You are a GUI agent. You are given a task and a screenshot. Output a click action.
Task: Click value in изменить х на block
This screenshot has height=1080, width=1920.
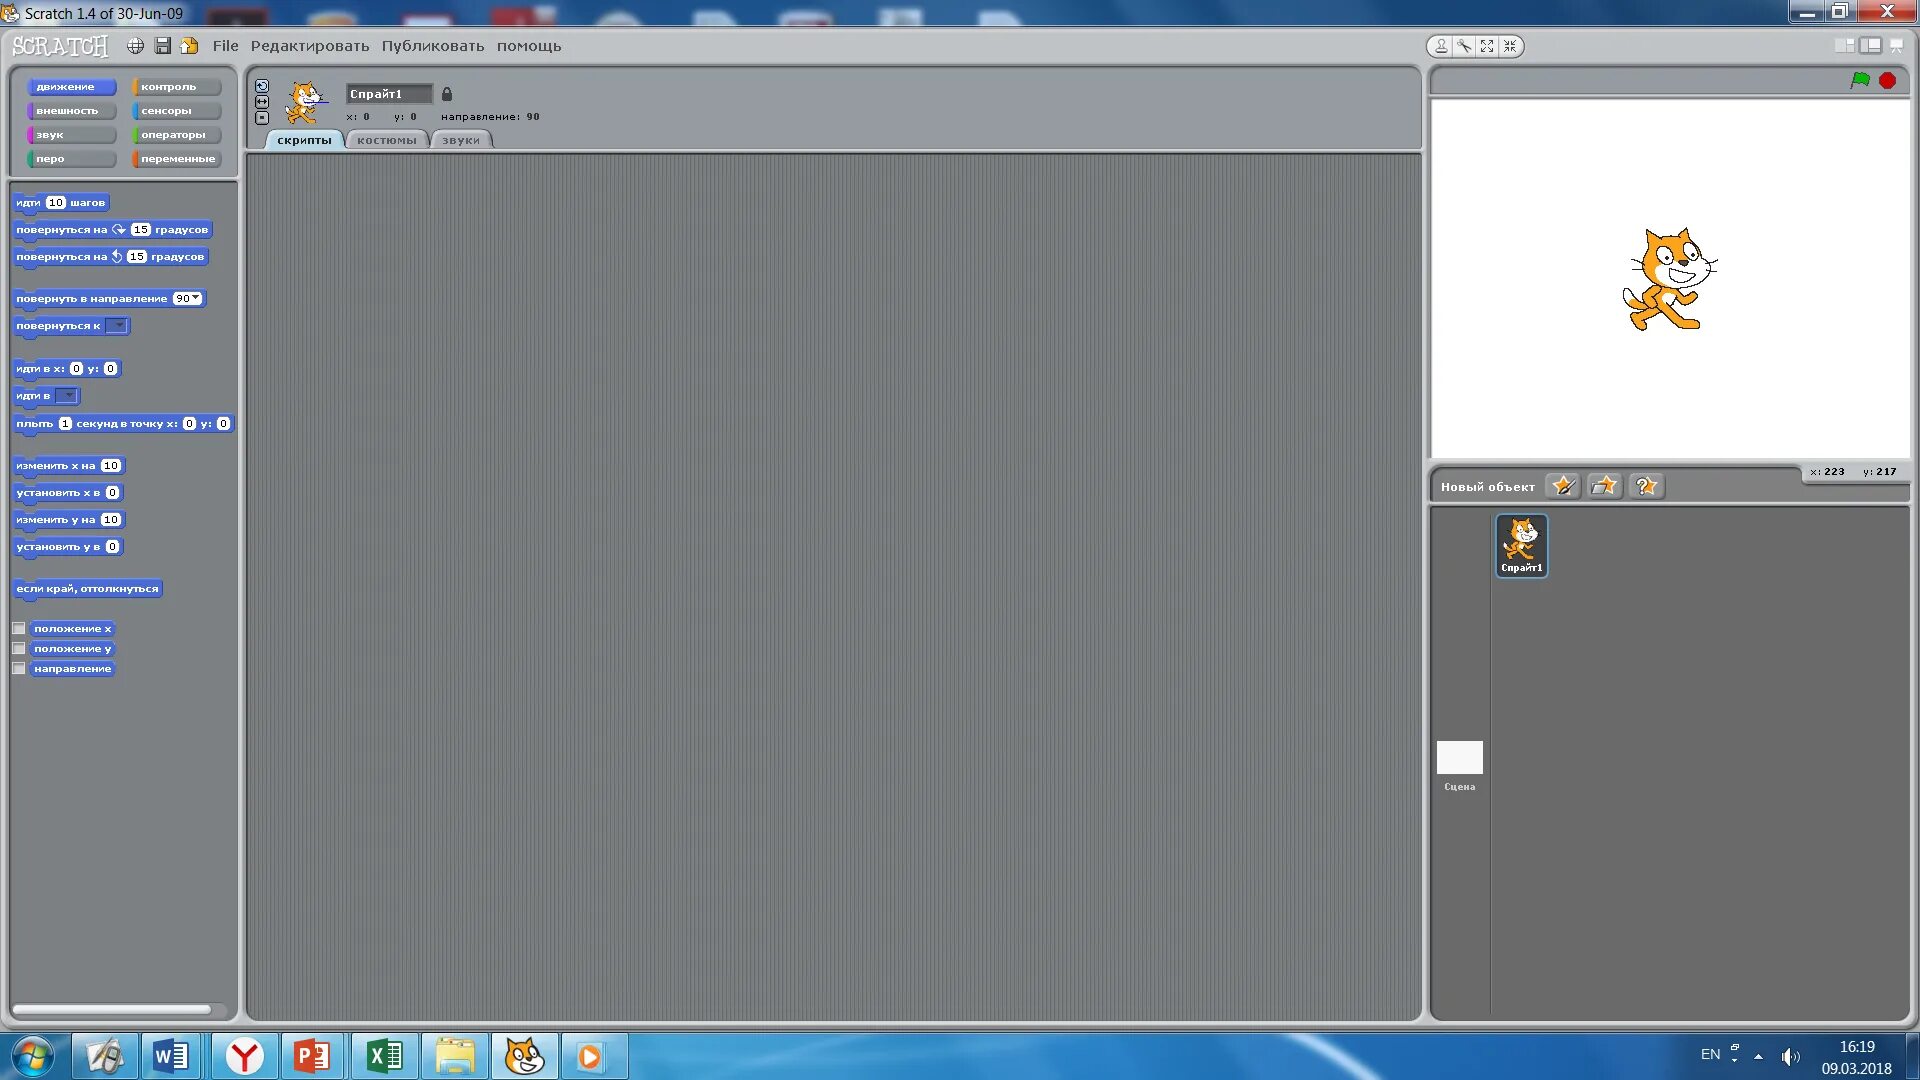tap(111, 466)
